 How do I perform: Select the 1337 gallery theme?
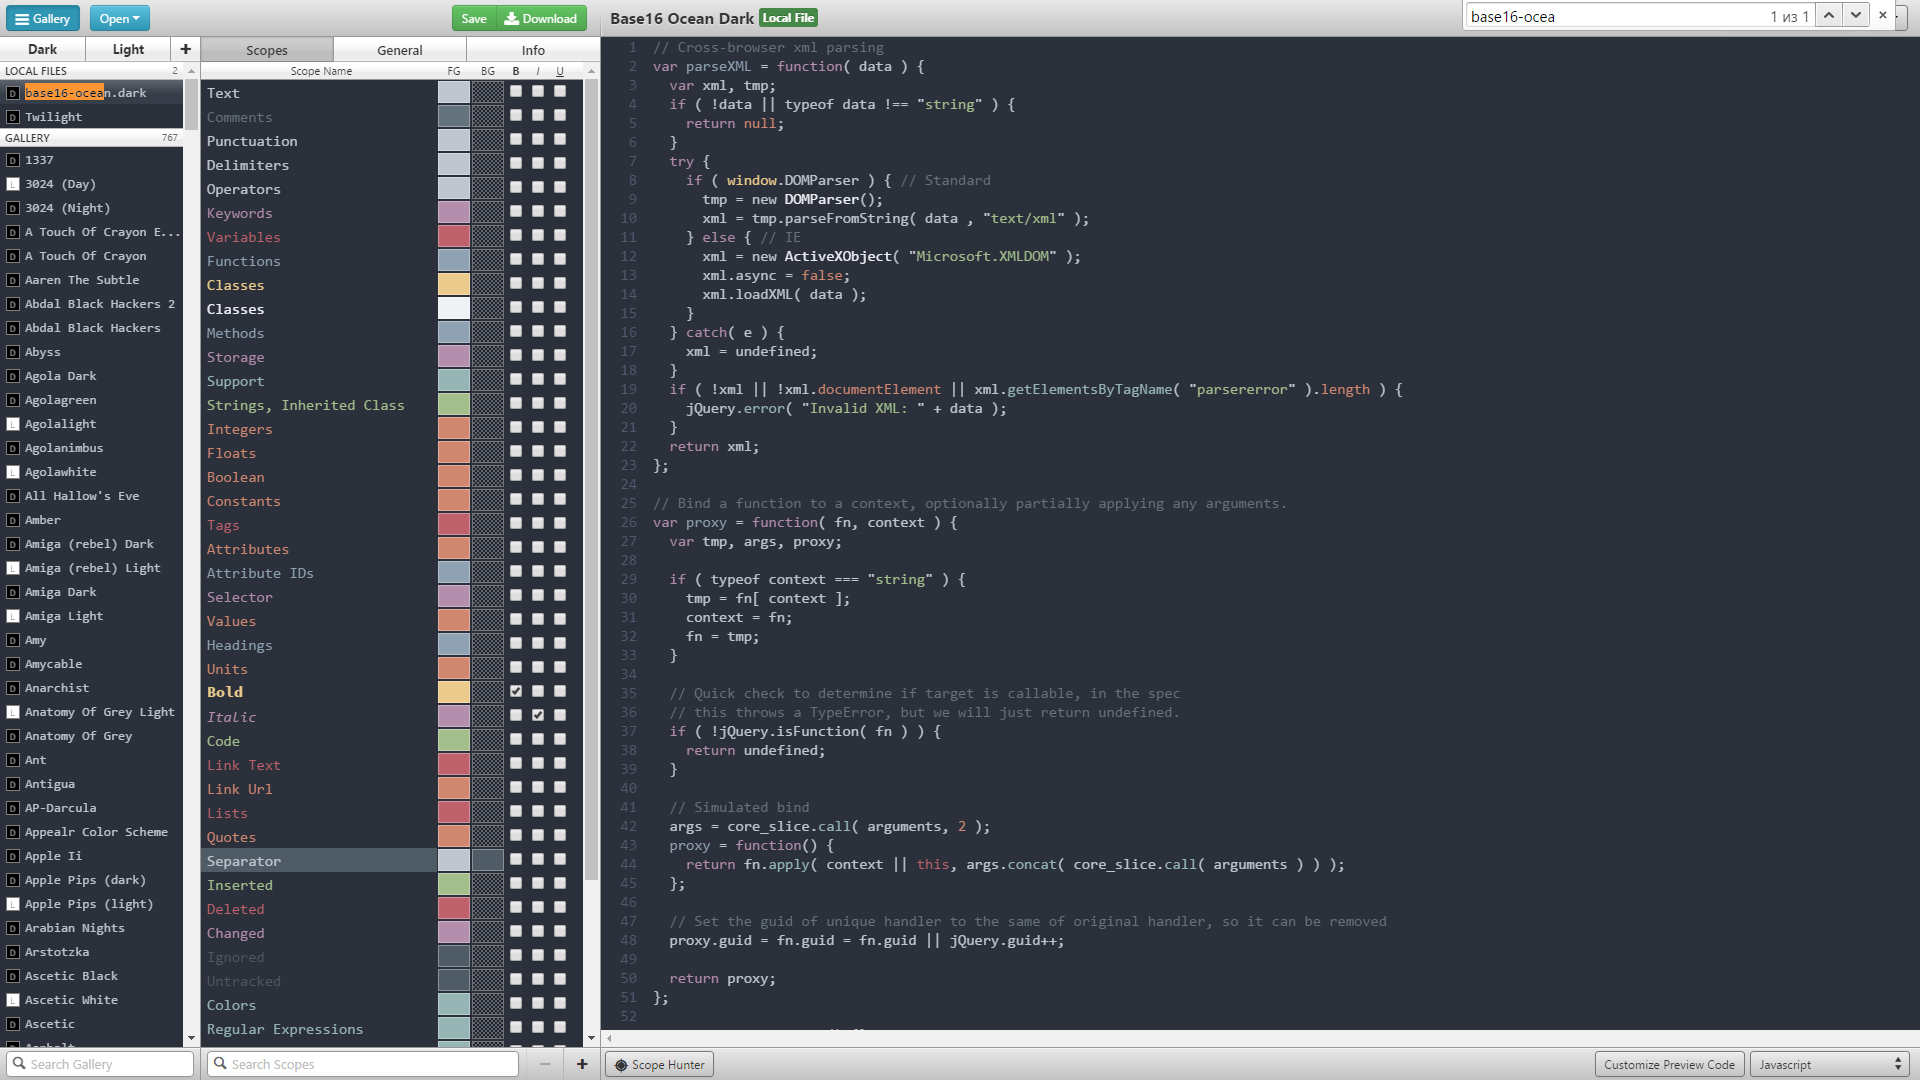92,160
